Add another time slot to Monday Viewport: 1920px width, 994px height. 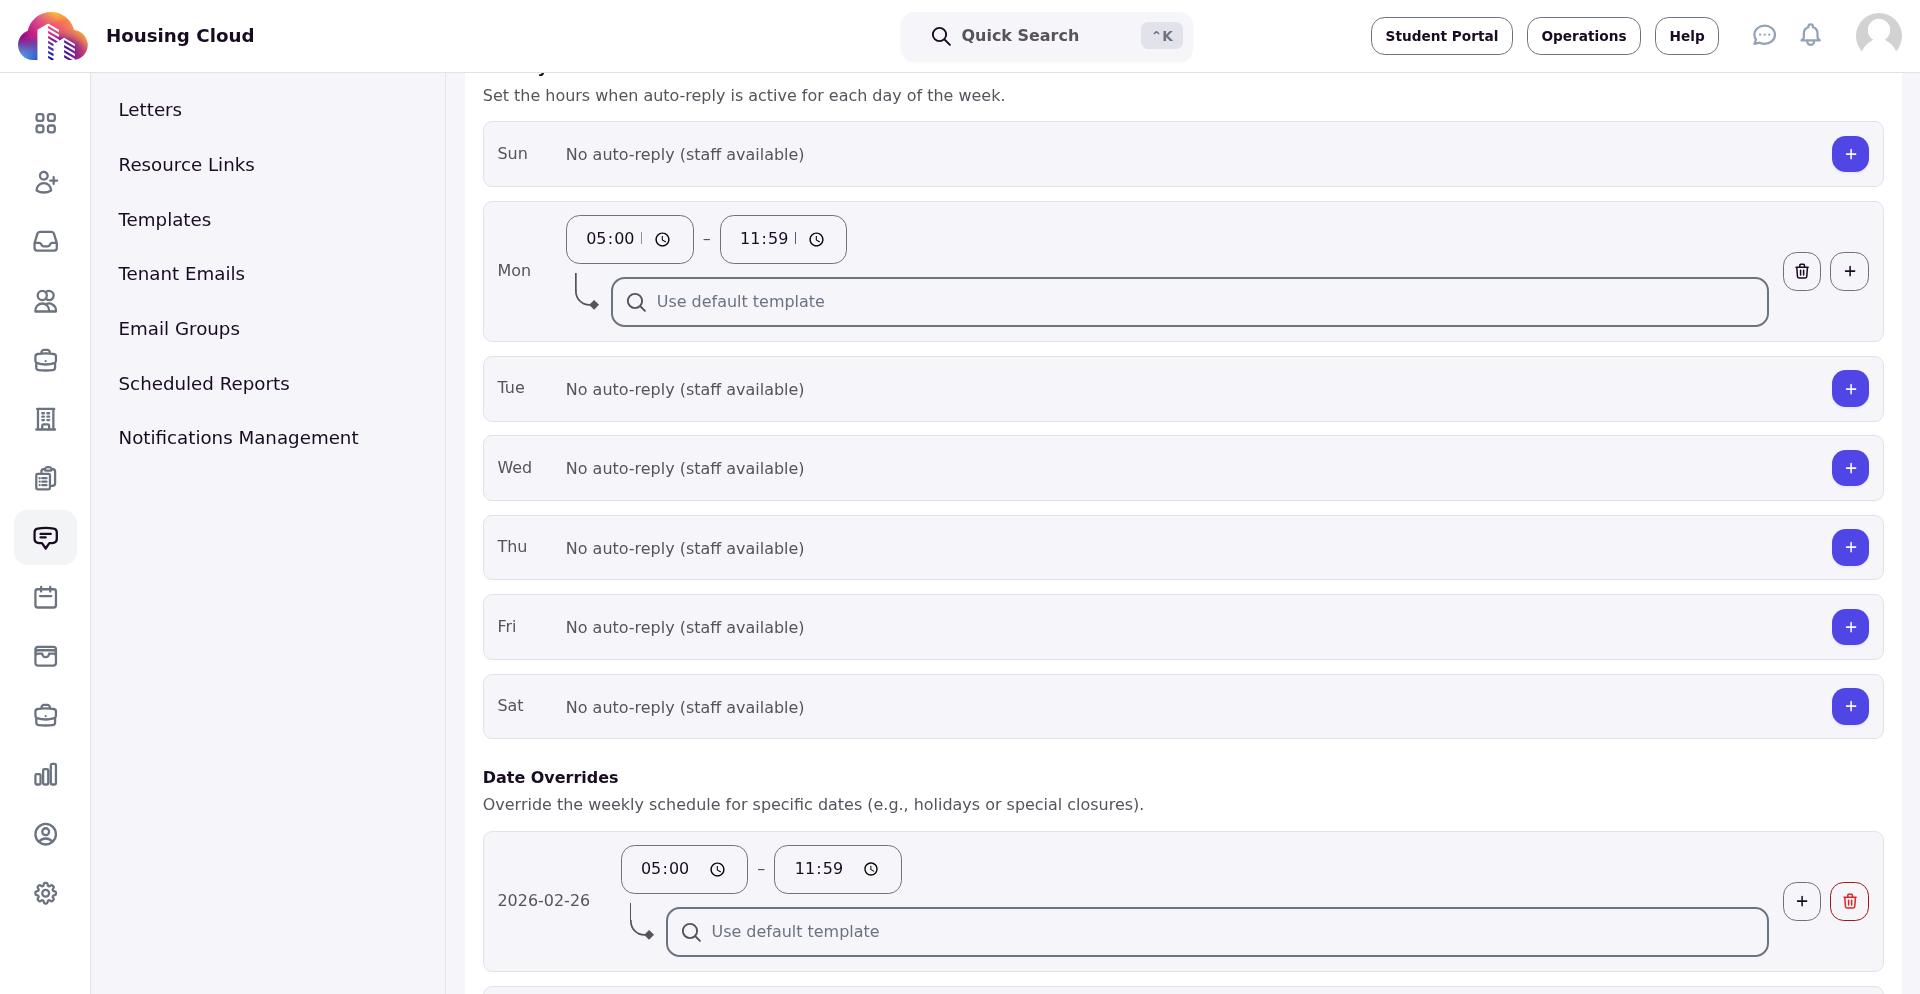(x=1849, y=271)
